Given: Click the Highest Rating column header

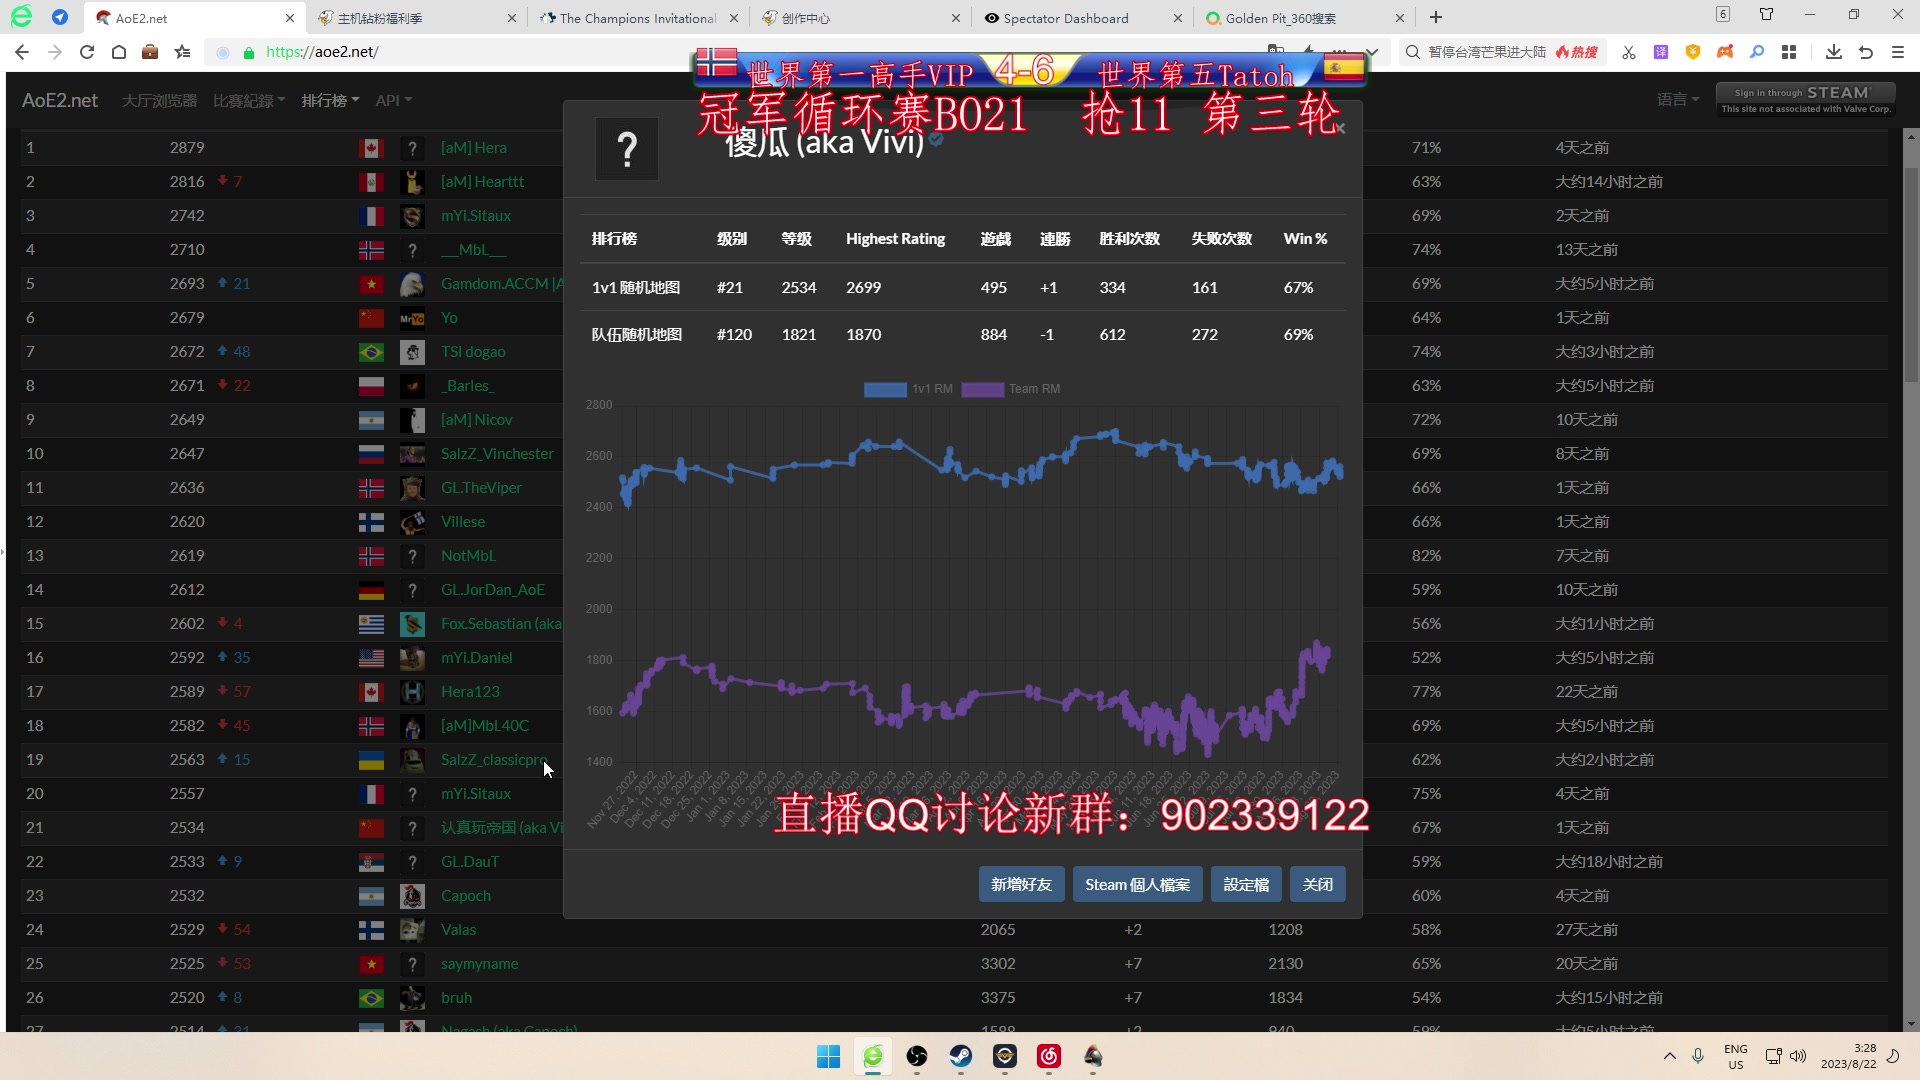Looking at the screenshot, I should point(895,239).
